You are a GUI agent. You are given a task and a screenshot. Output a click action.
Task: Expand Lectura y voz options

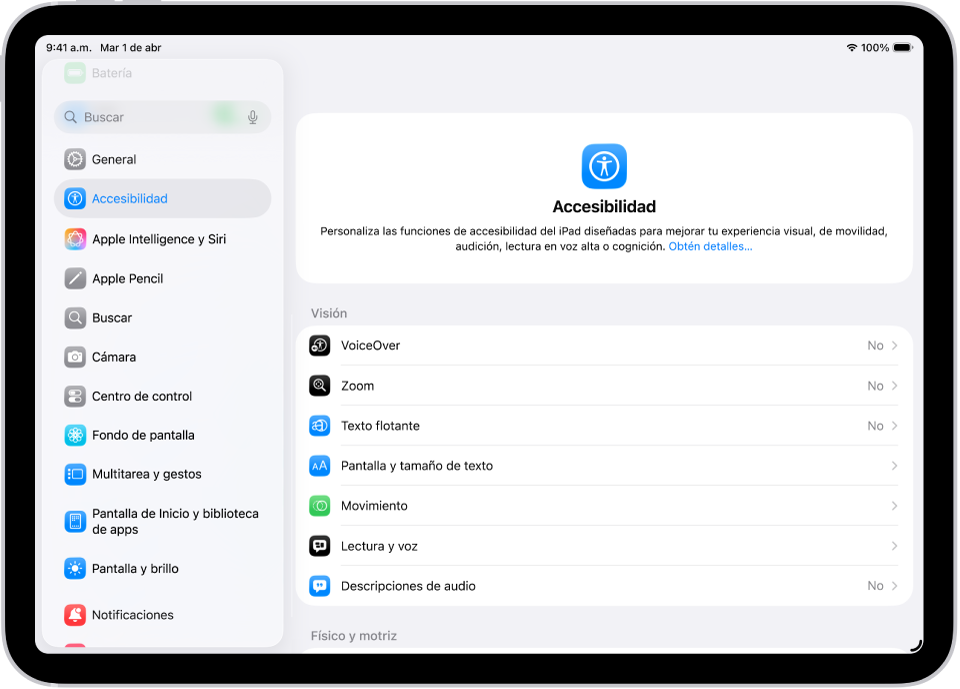[x=893, y=545]
